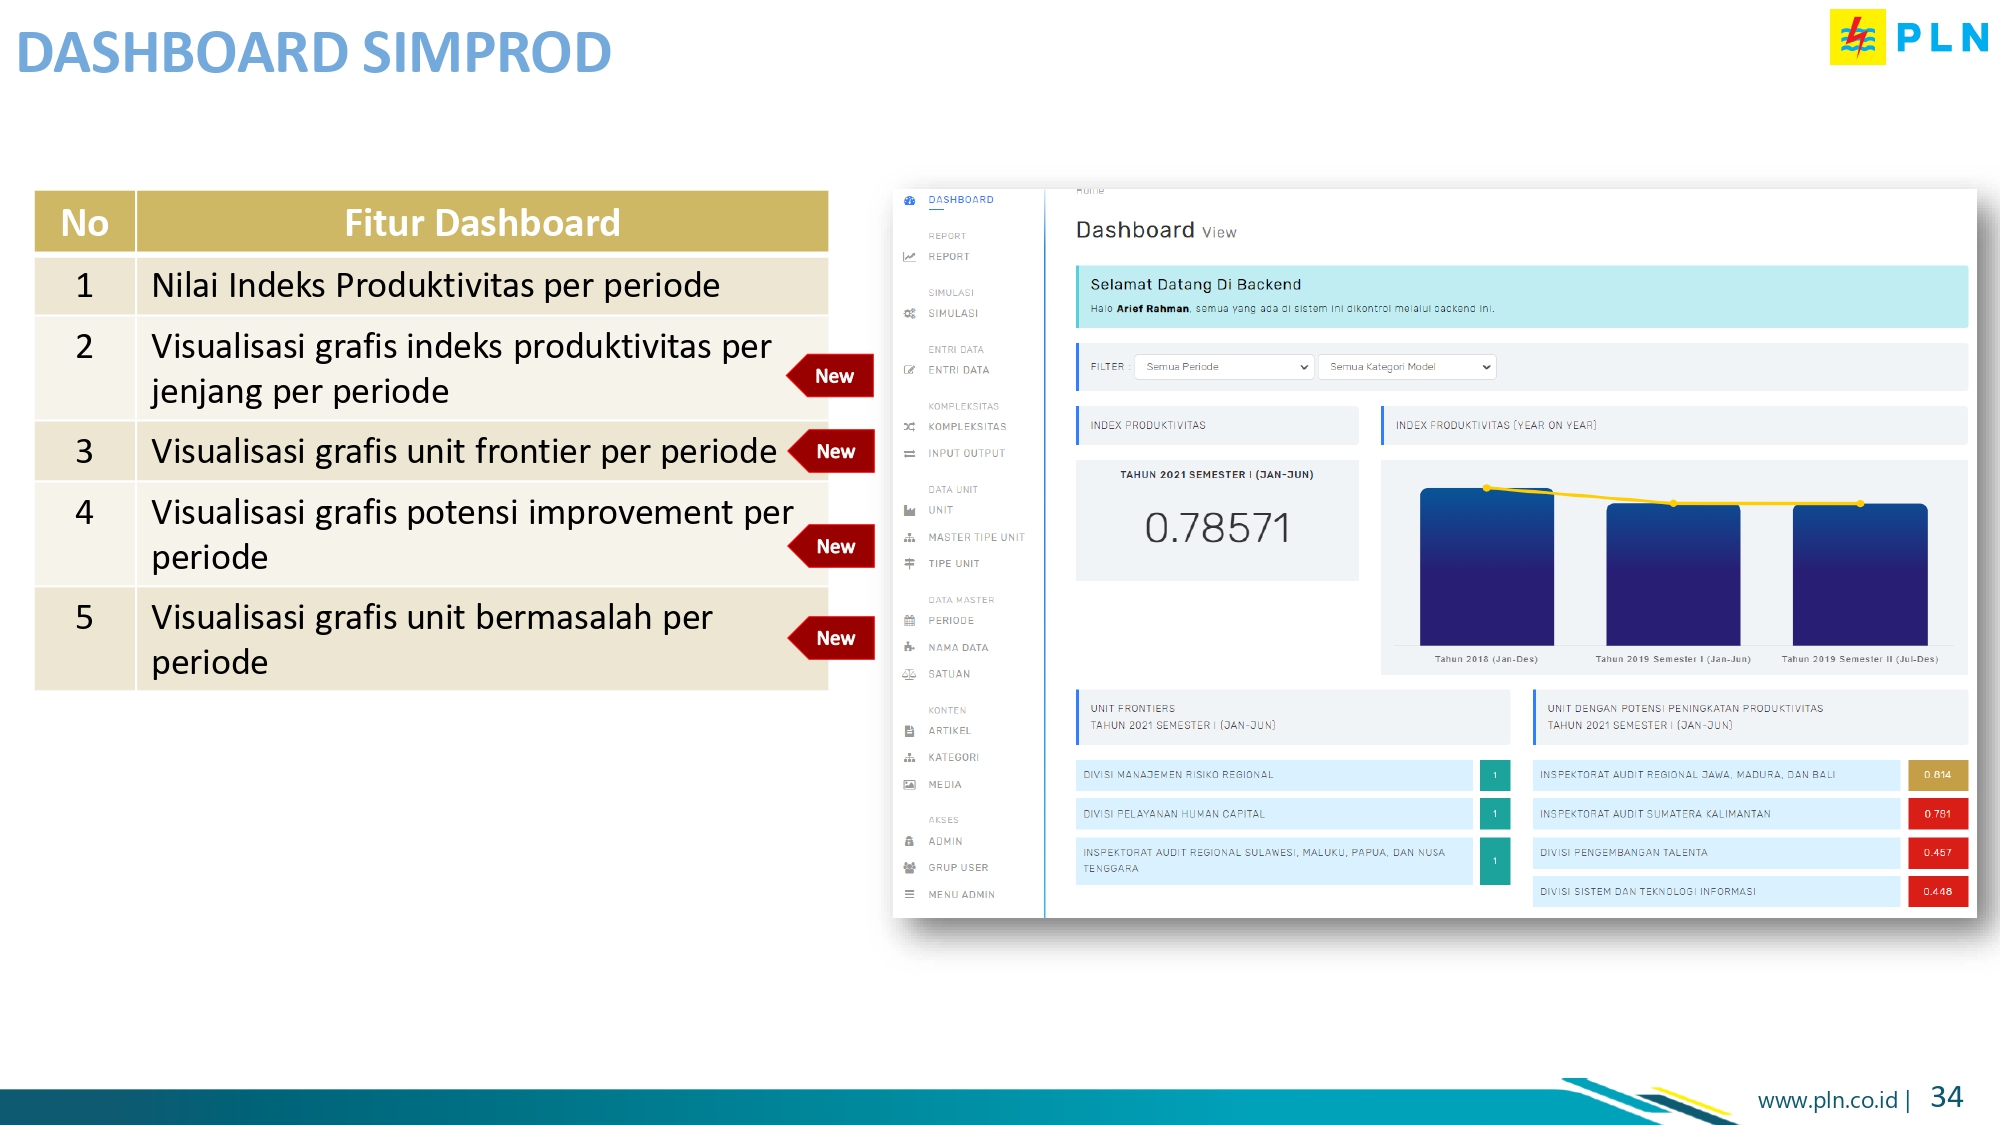Click the Kompleksitas shuffle icon
The image size is (2000, 1125).
point(909,427)
